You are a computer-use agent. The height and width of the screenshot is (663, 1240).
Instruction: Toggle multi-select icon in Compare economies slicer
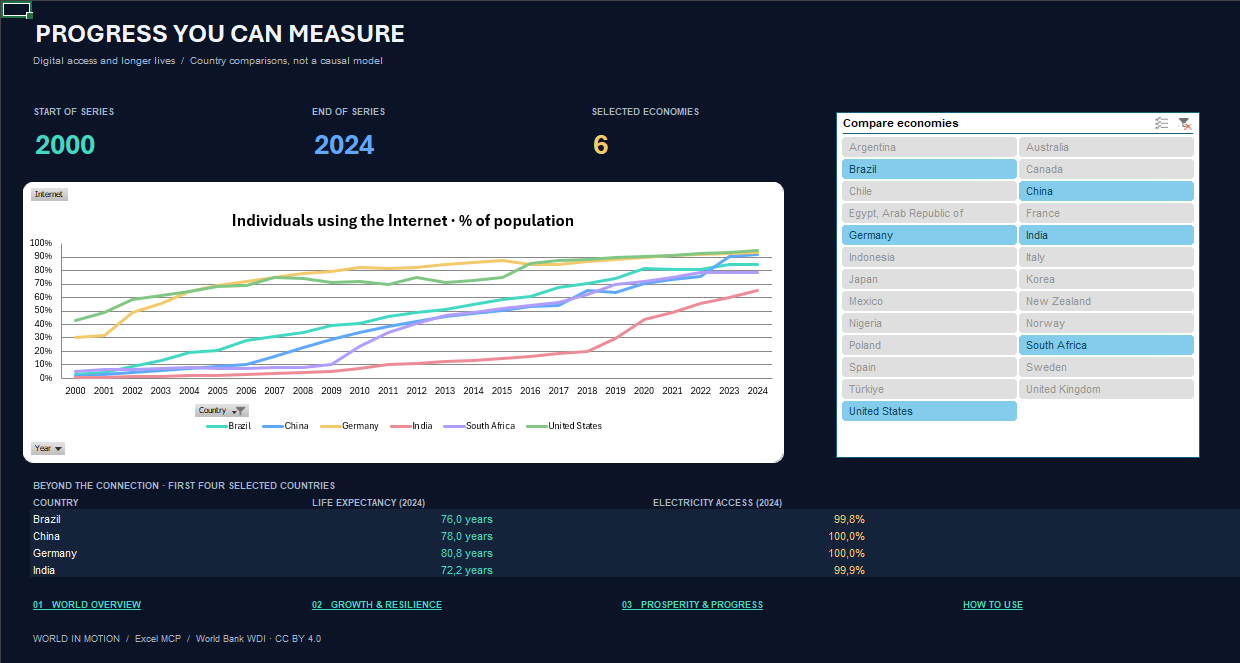[1161, 123]
